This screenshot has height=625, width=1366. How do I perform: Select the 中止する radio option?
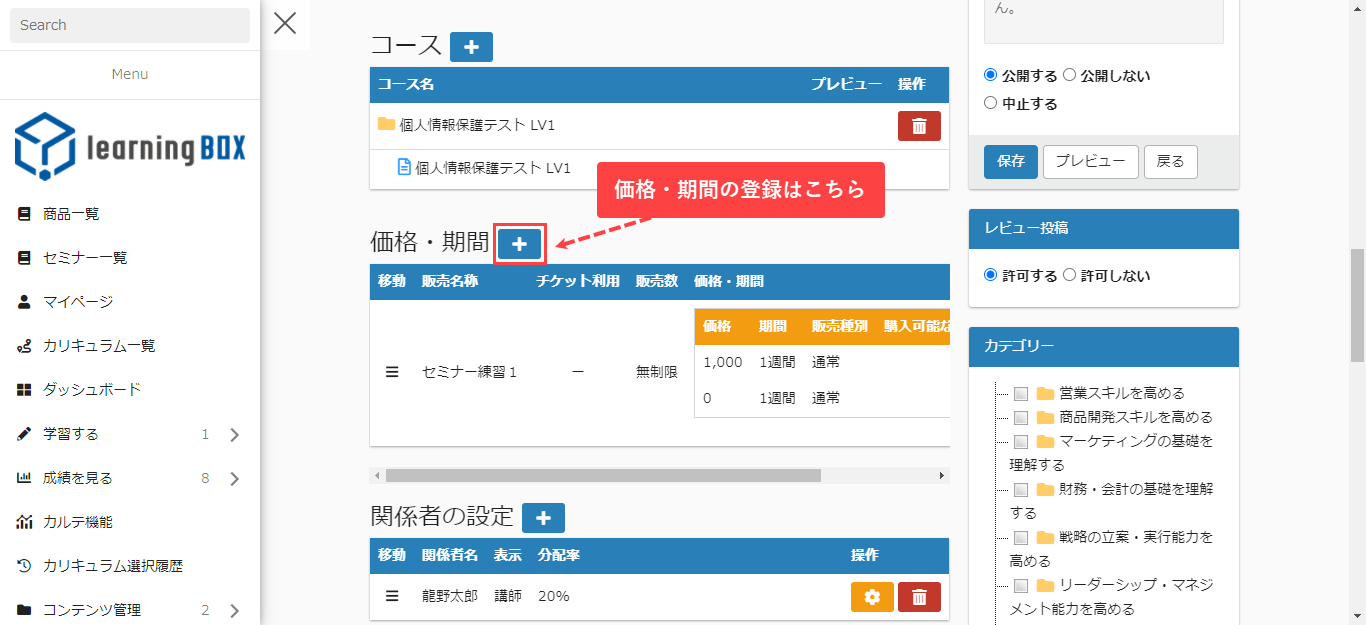coord(991,103)
